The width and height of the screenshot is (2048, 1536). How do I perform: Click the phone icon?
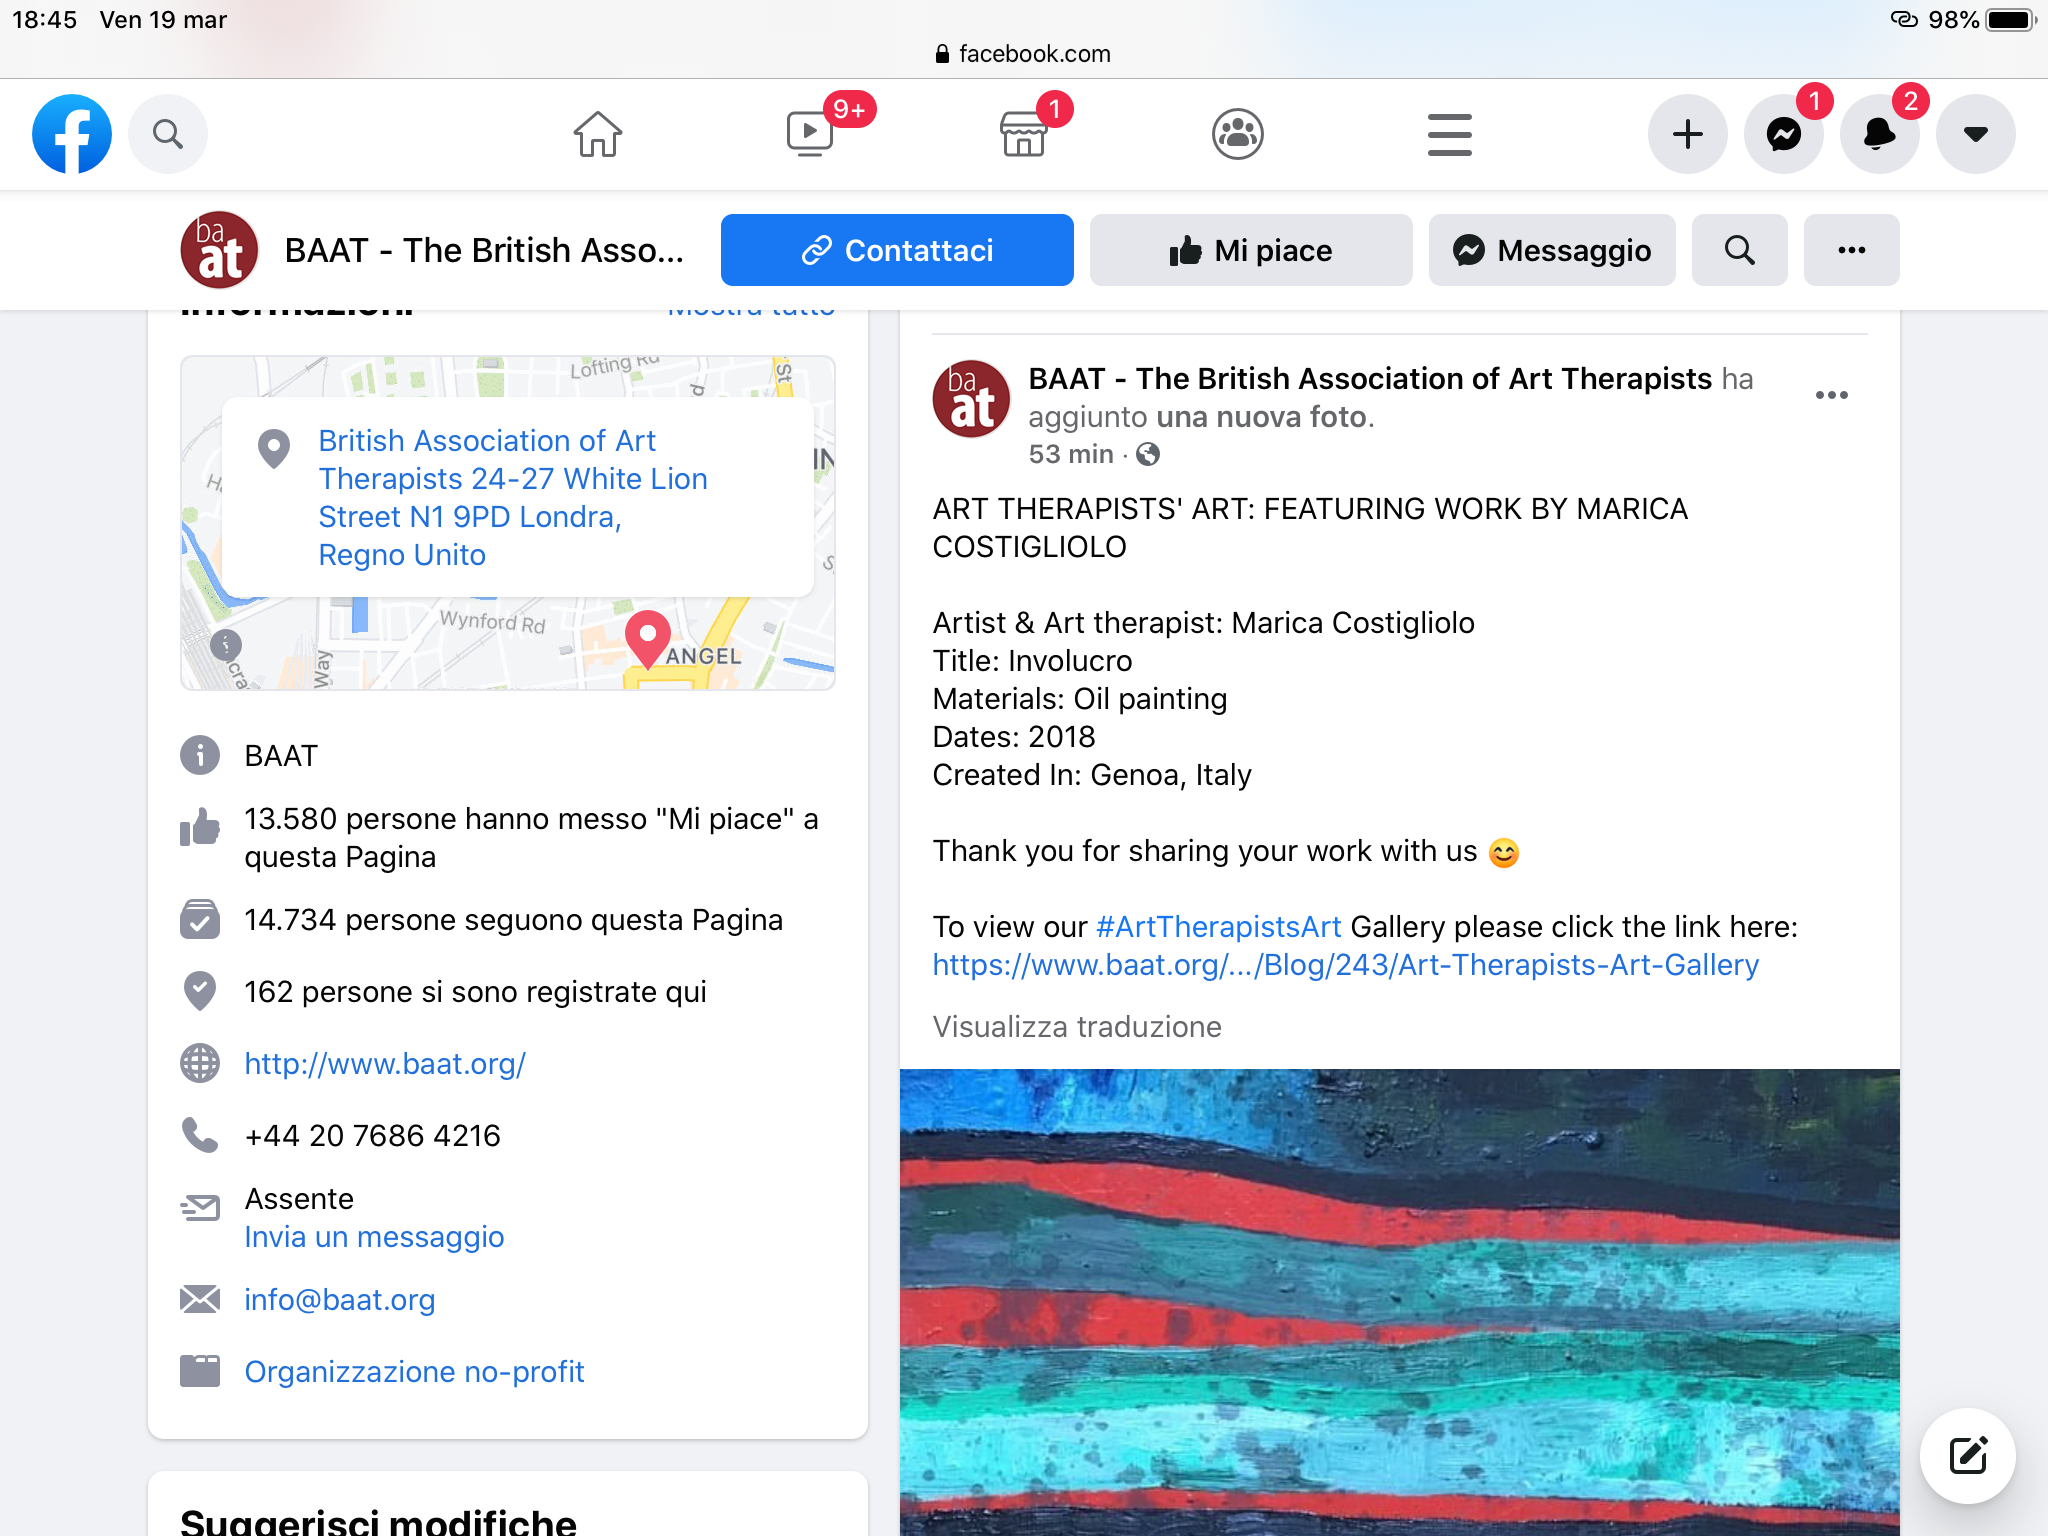point(200,1135)
